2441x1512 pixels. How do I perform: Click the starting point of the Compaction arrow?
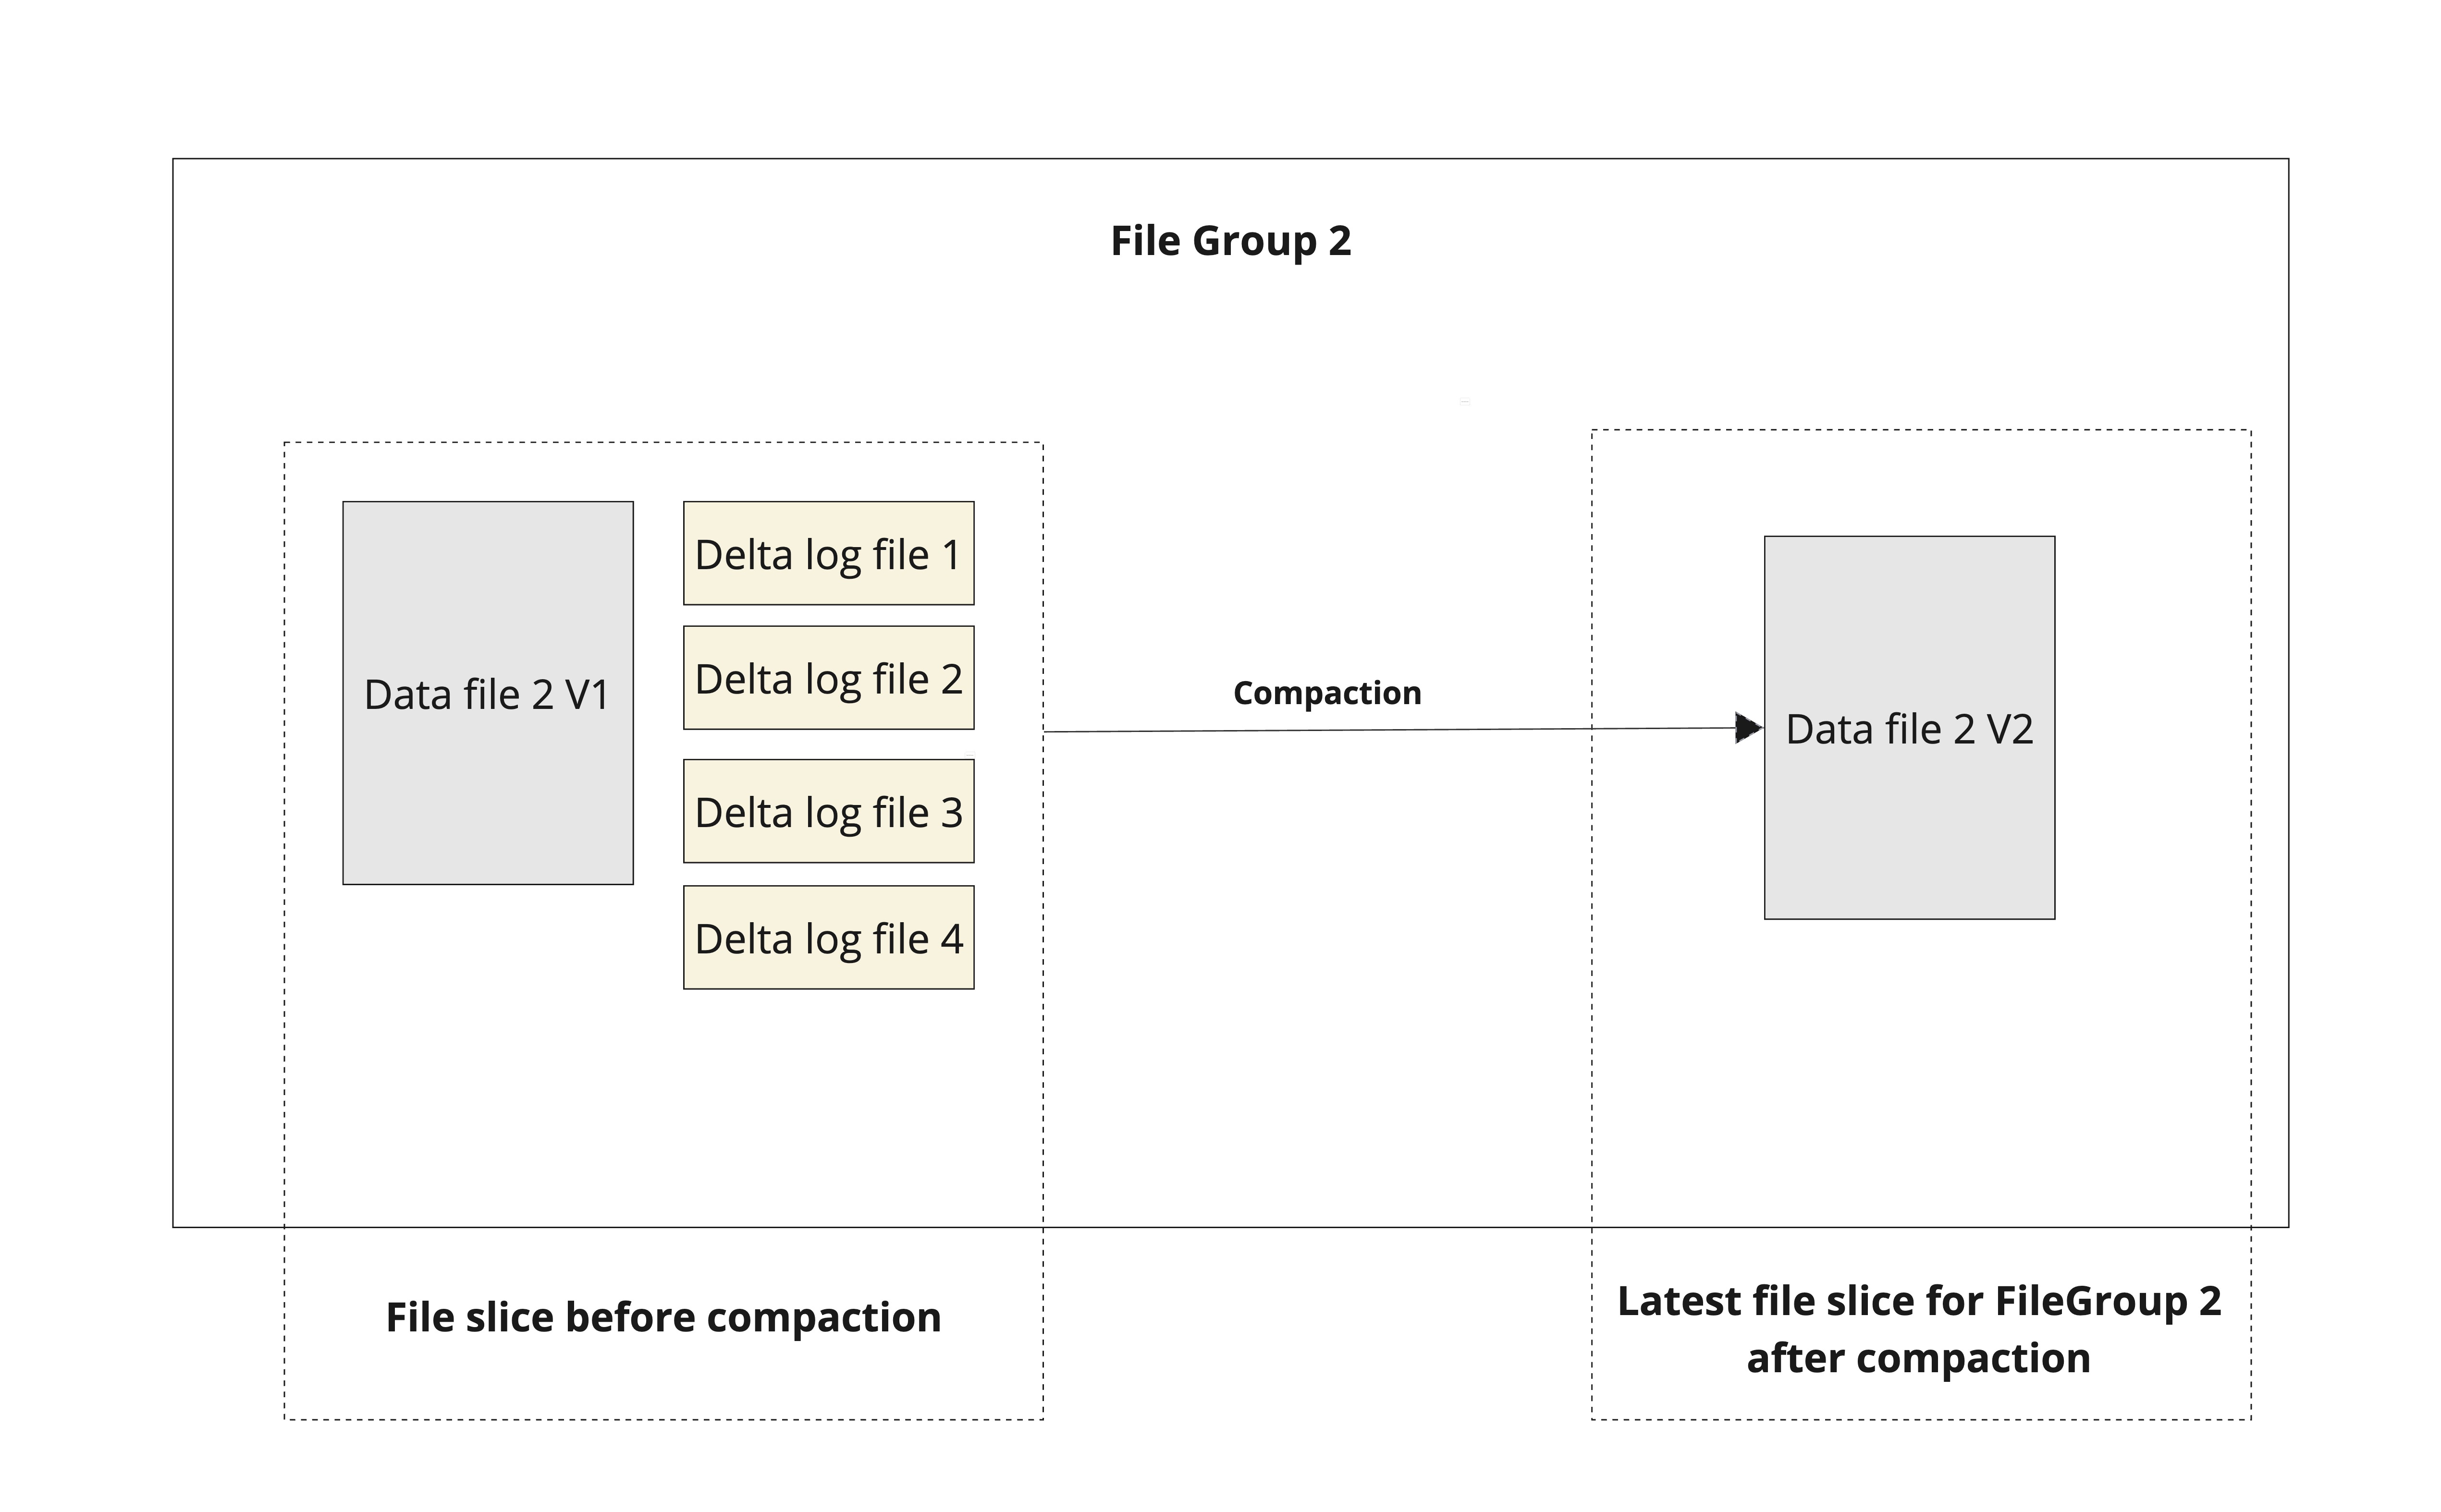click(x=1046, y=732)
